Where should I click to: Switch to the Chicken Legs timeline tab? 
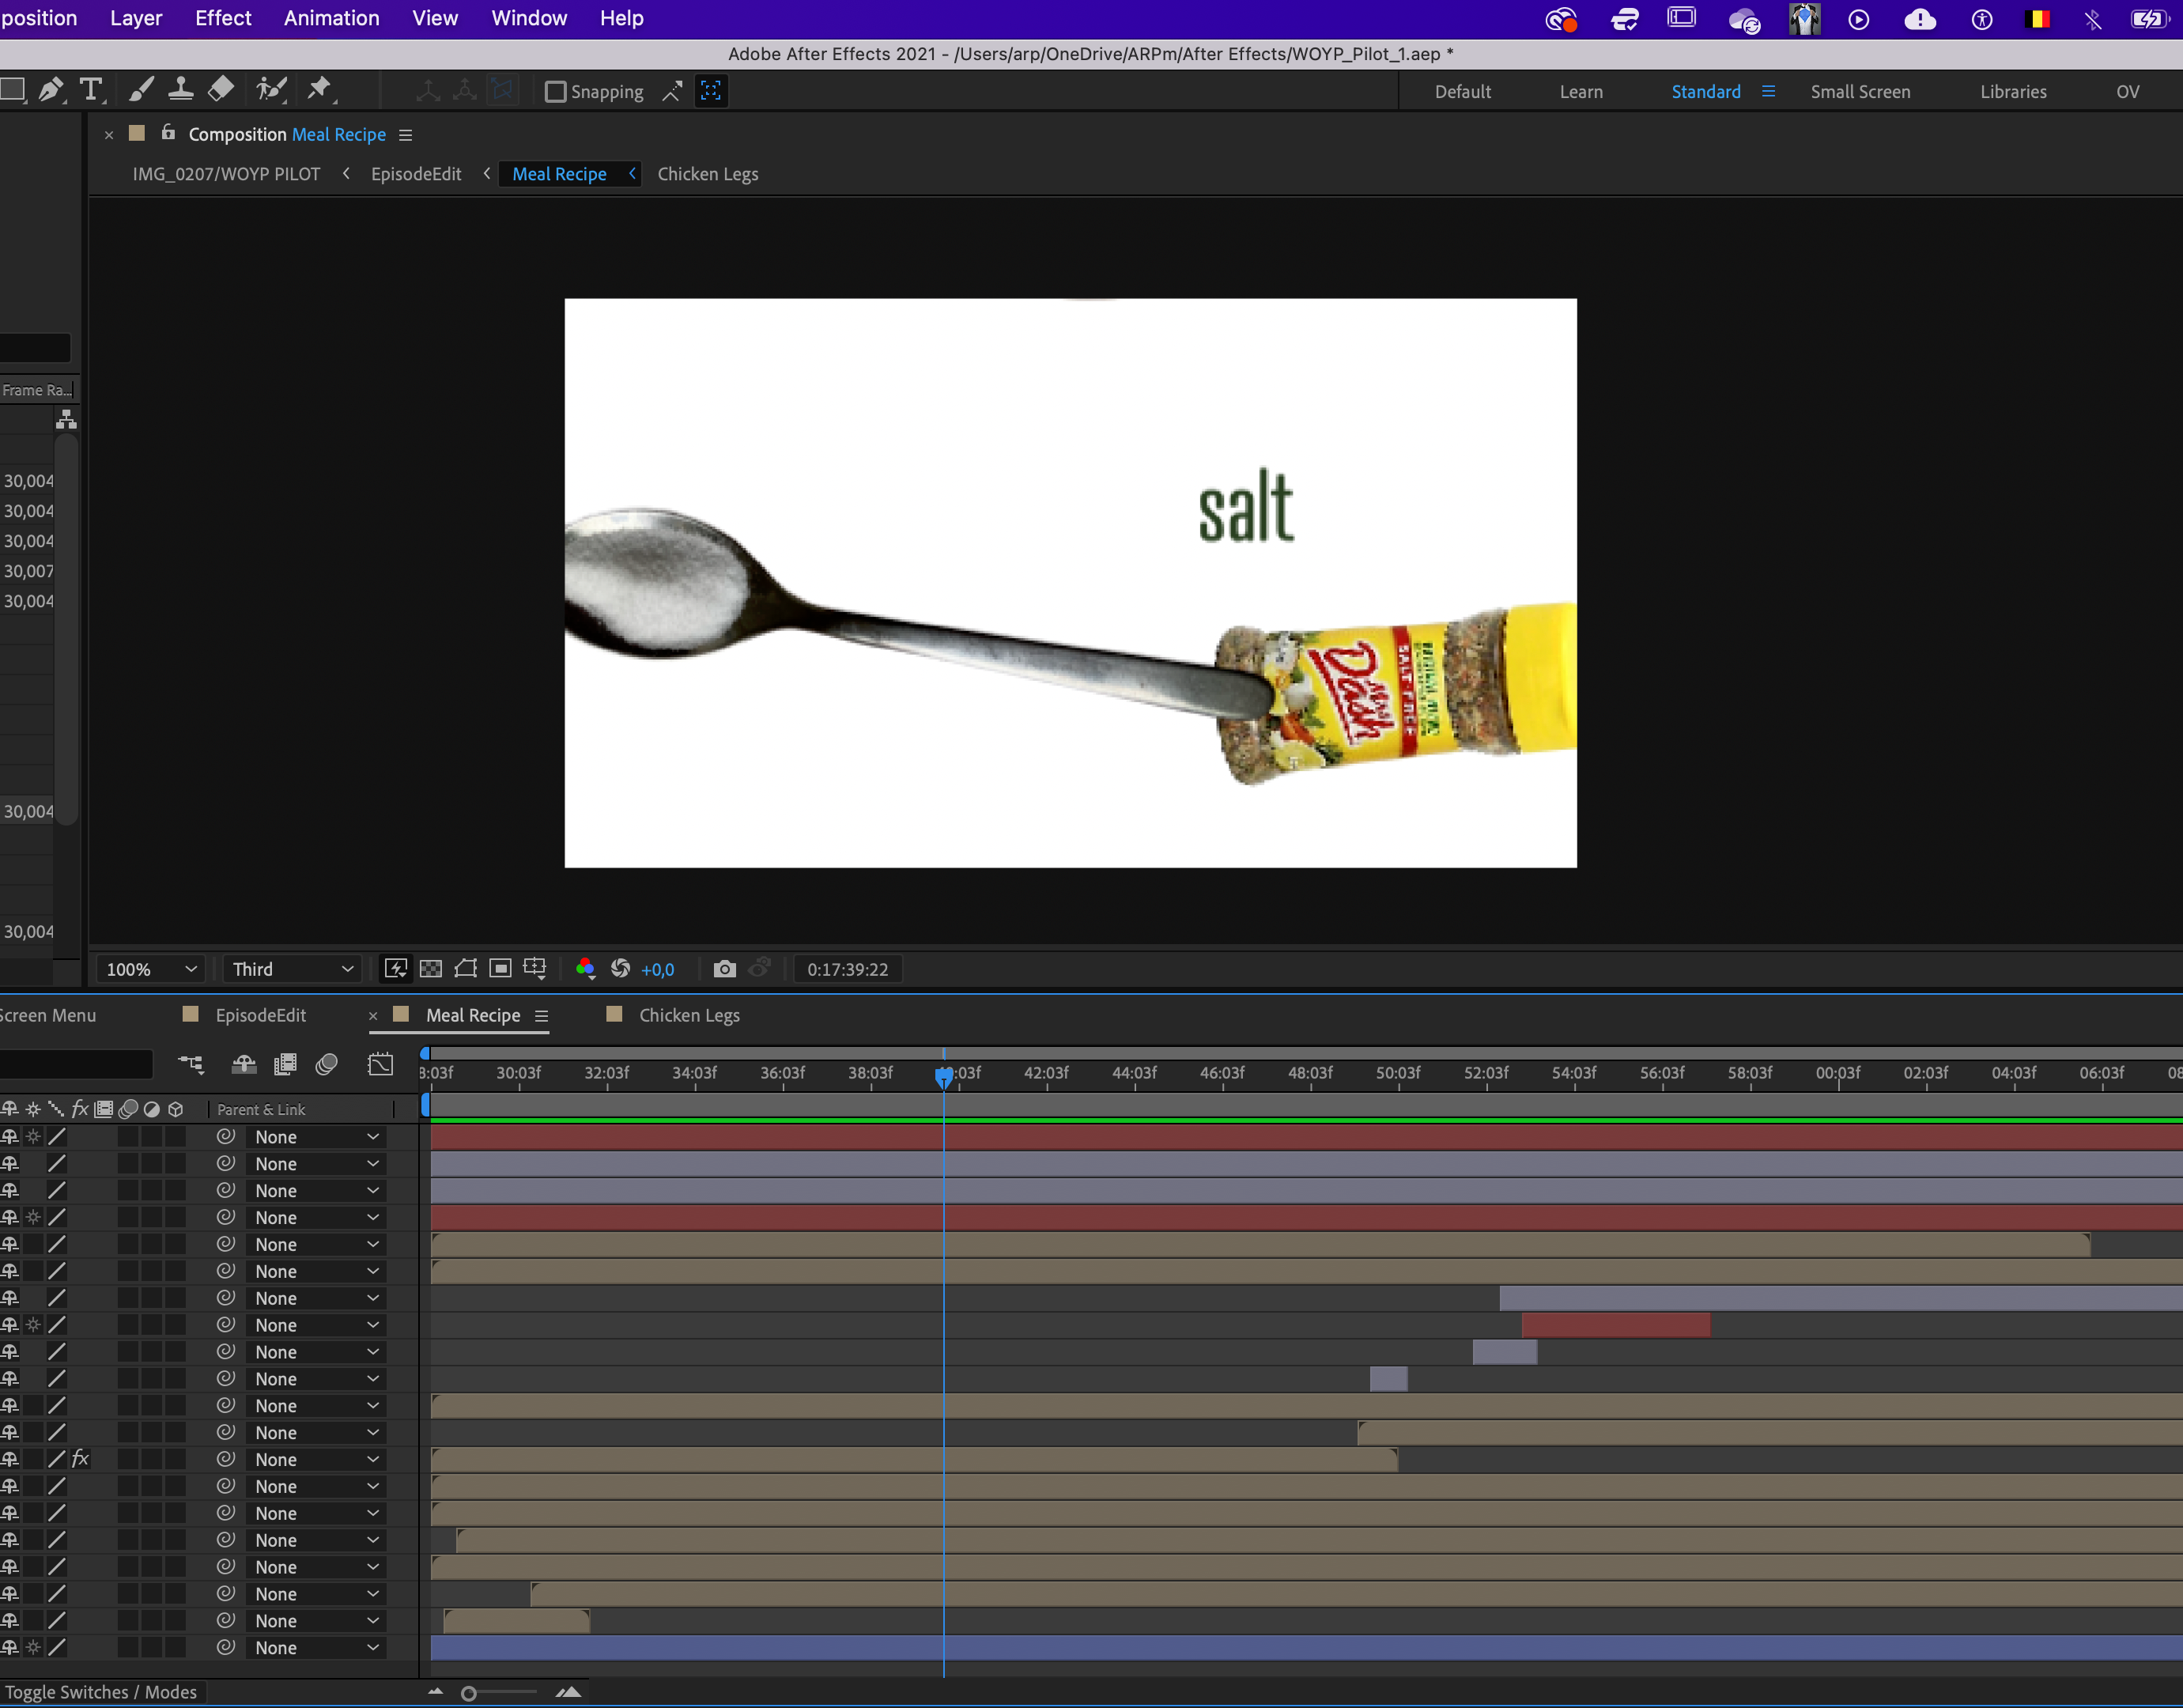[689, 1015]
